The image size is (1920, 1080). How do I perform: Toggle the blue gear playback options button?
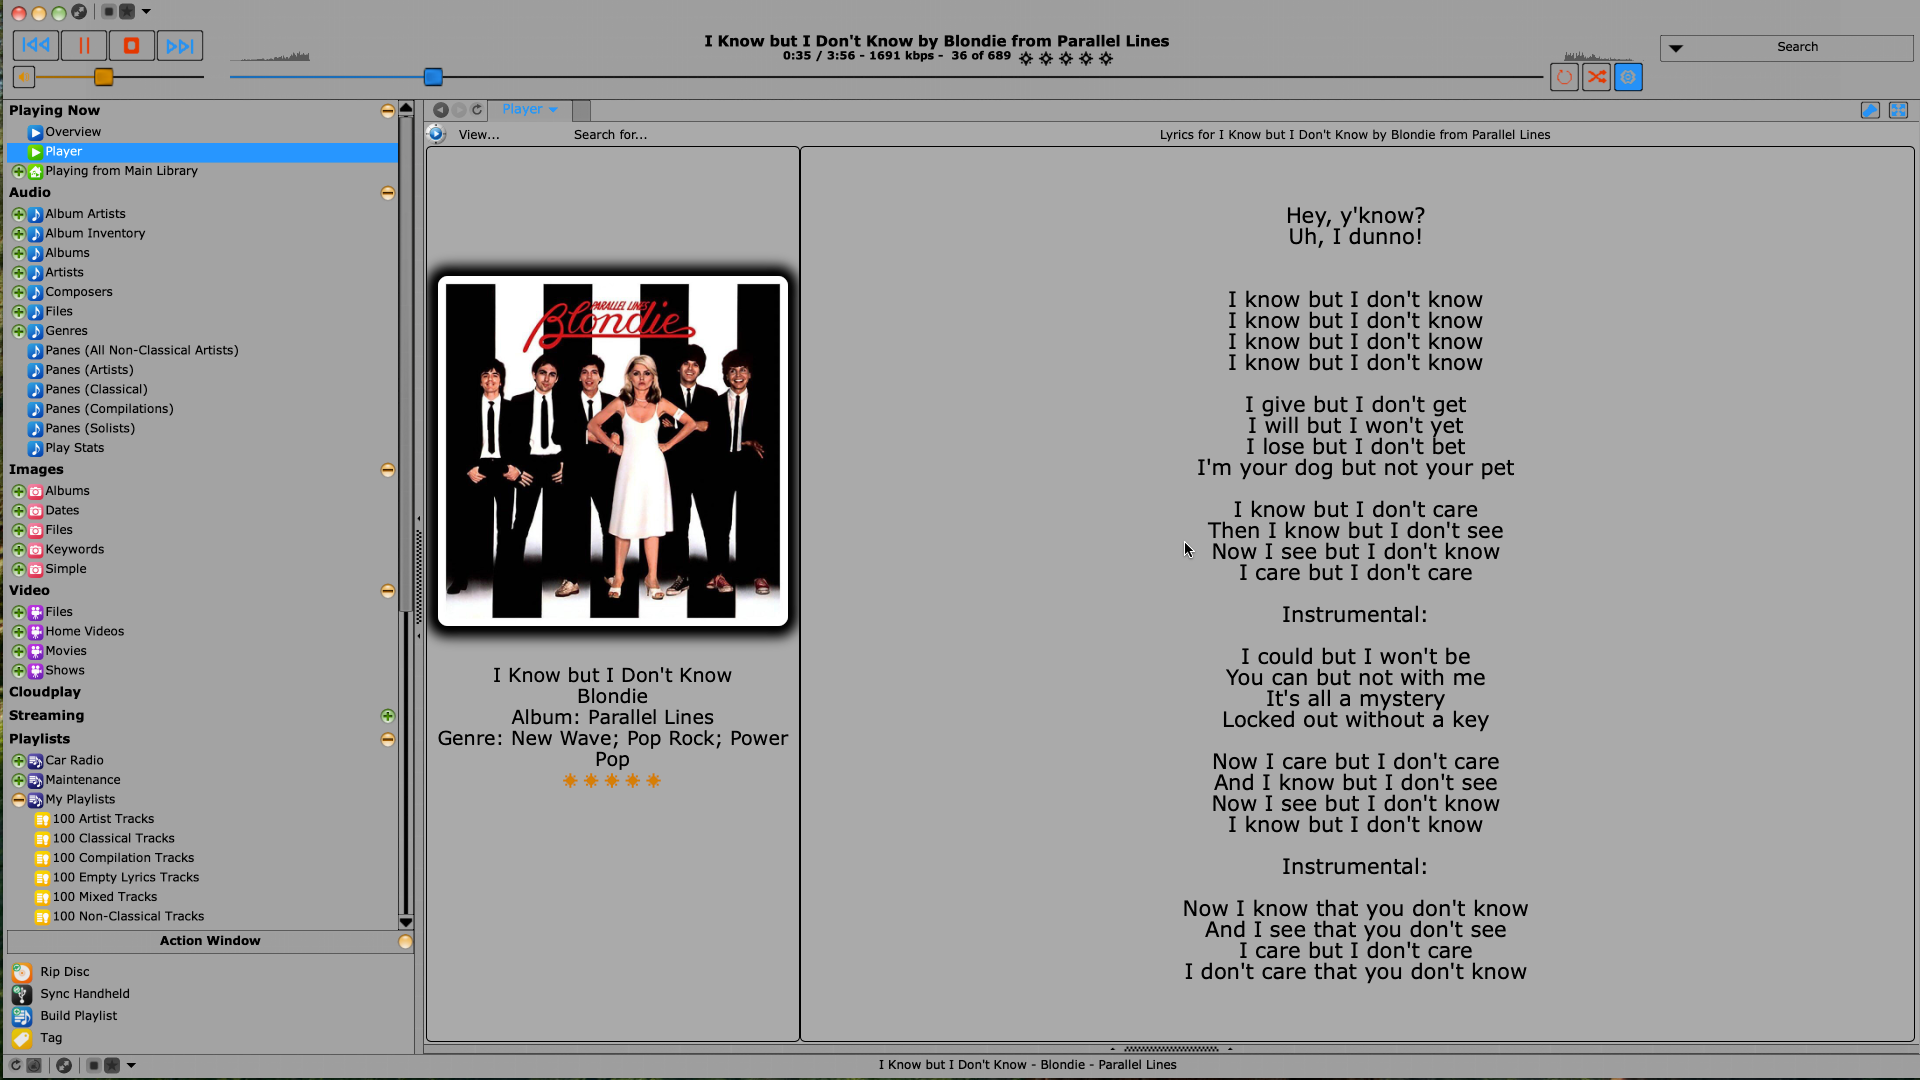pyautogui.click(x=1628, y=77)
